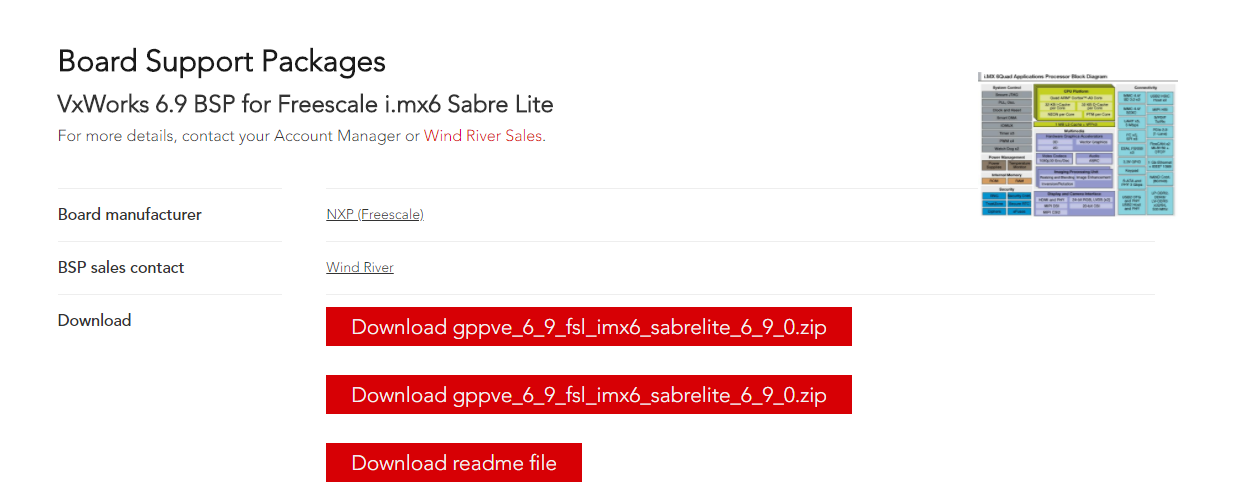Click the Board Support Packages heading
1238x498 pixels.
tap(221, 61)
